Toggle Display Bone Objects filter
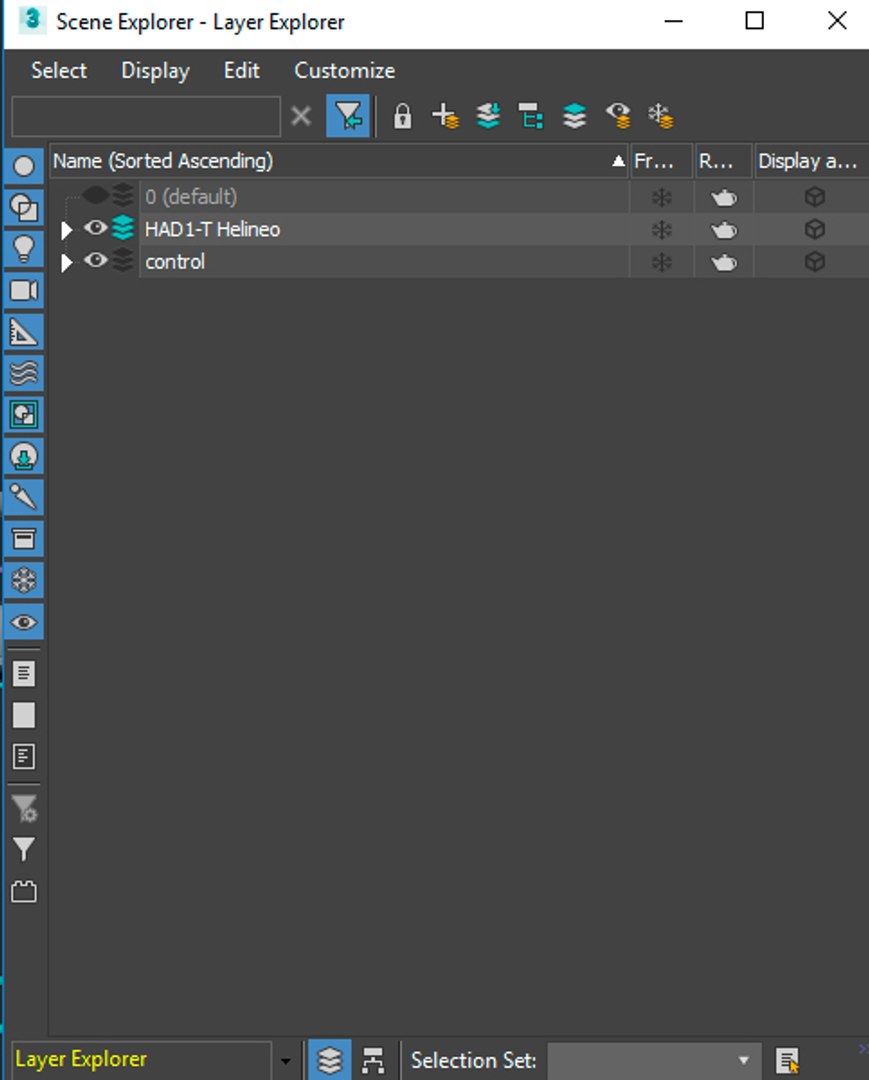Viewport: 869px width, 1080px height. click(24, 497)
